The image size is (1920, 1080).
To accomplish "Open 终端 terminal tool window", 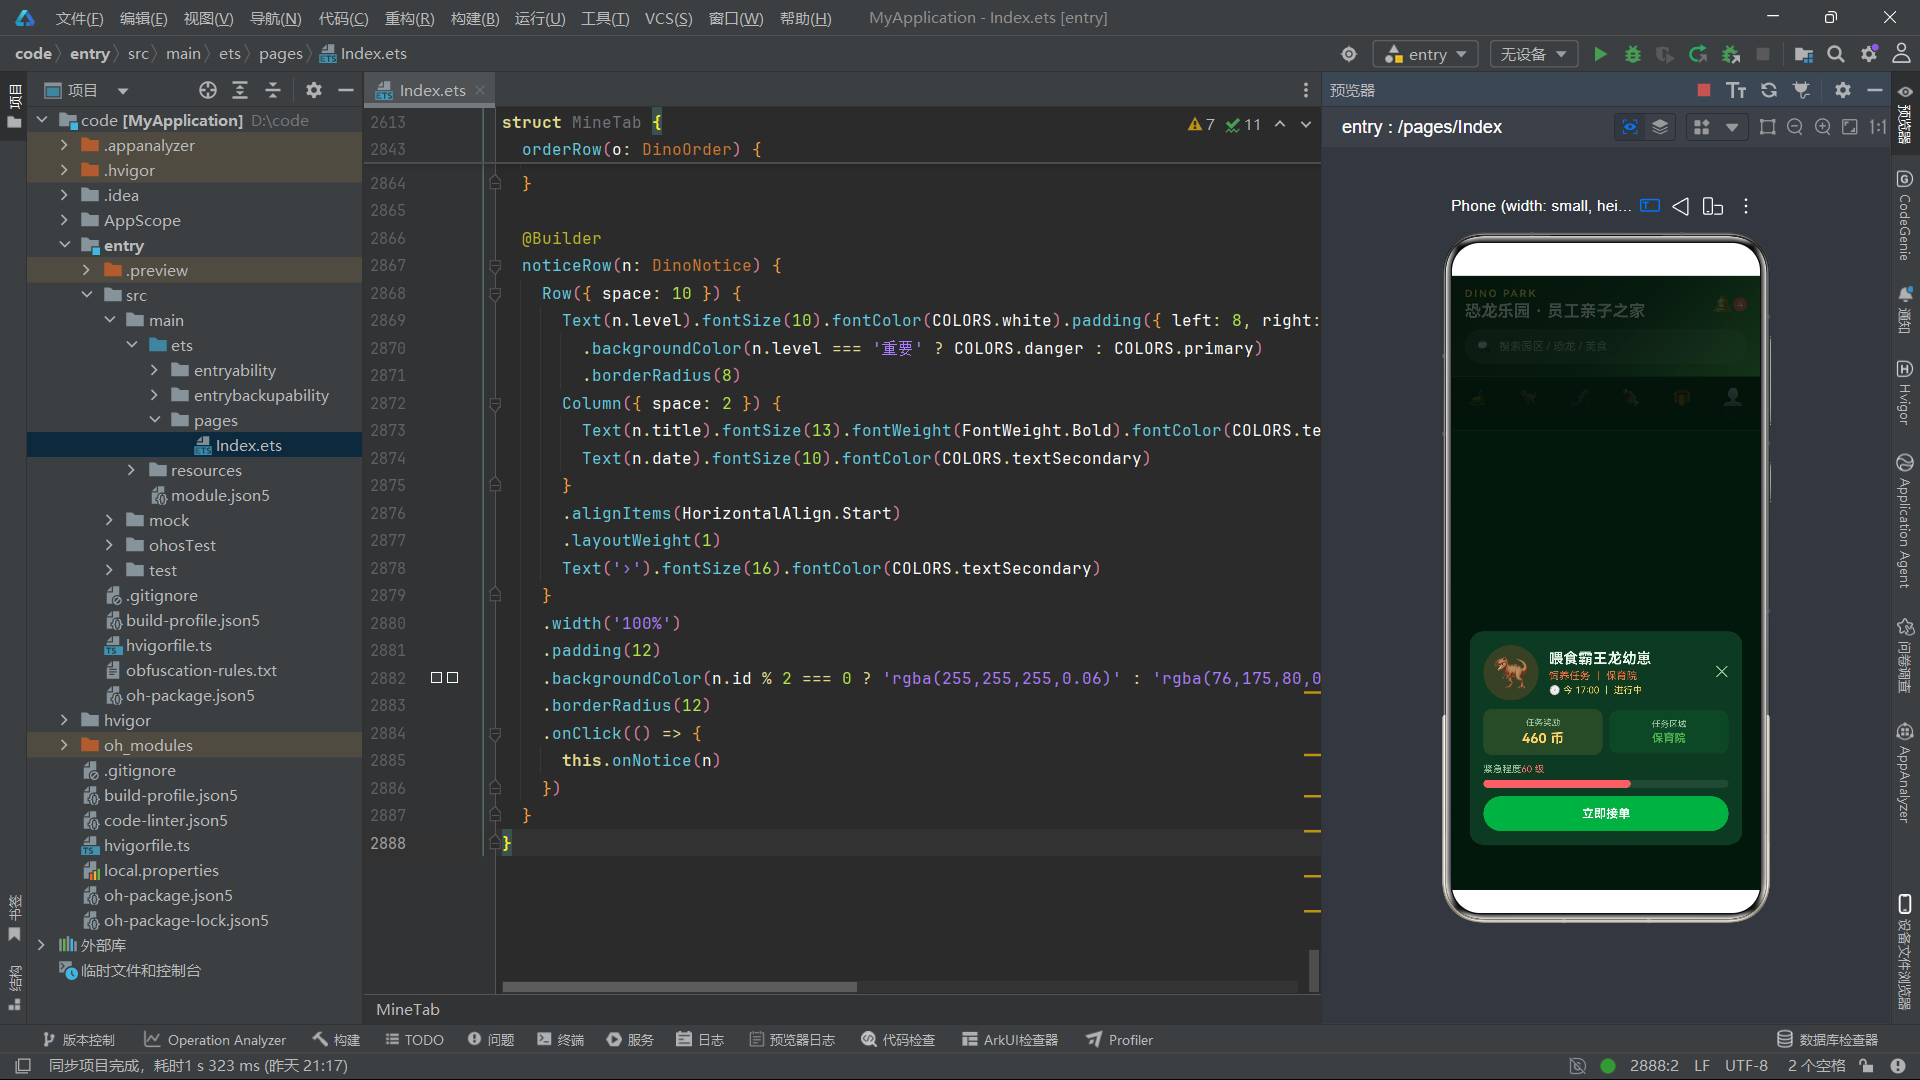I will click(560, 1040).
